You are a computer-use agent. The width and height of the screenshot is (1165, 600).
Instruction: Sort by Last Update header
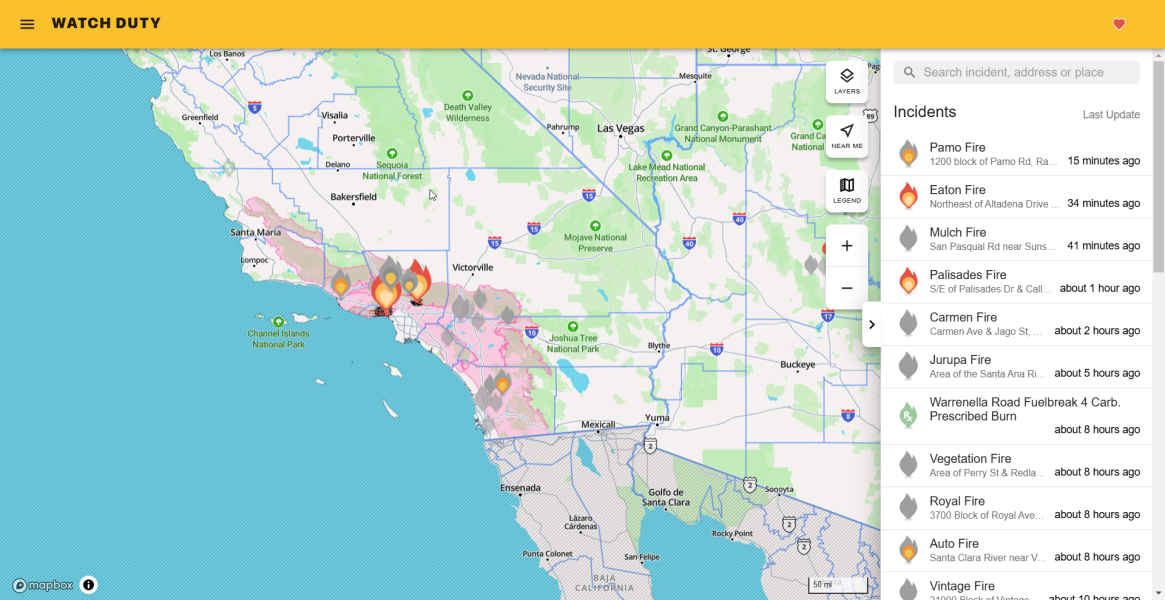point(1110,115)
